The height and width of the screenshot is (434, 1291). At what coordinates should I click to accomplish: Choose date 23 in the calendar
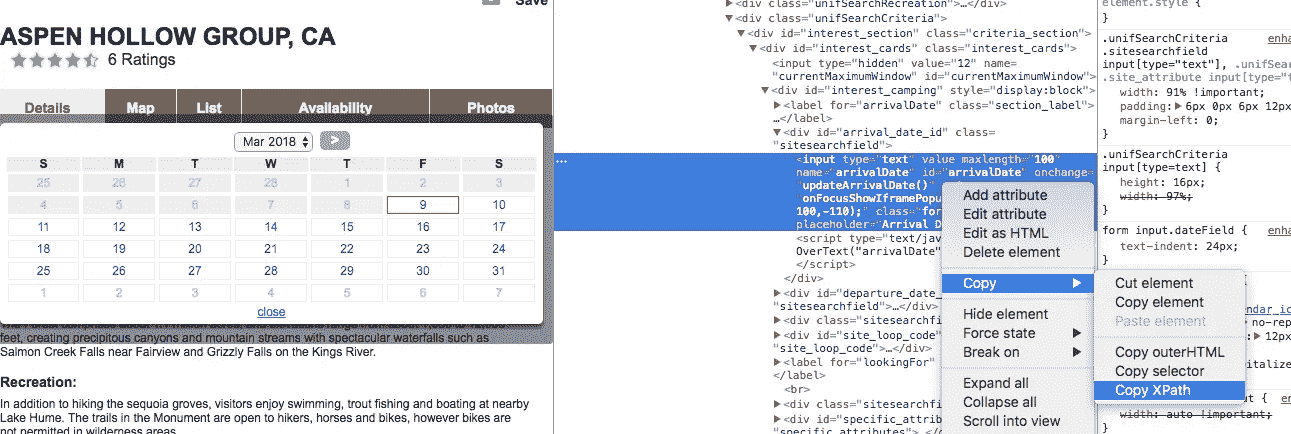coord(423,249)
